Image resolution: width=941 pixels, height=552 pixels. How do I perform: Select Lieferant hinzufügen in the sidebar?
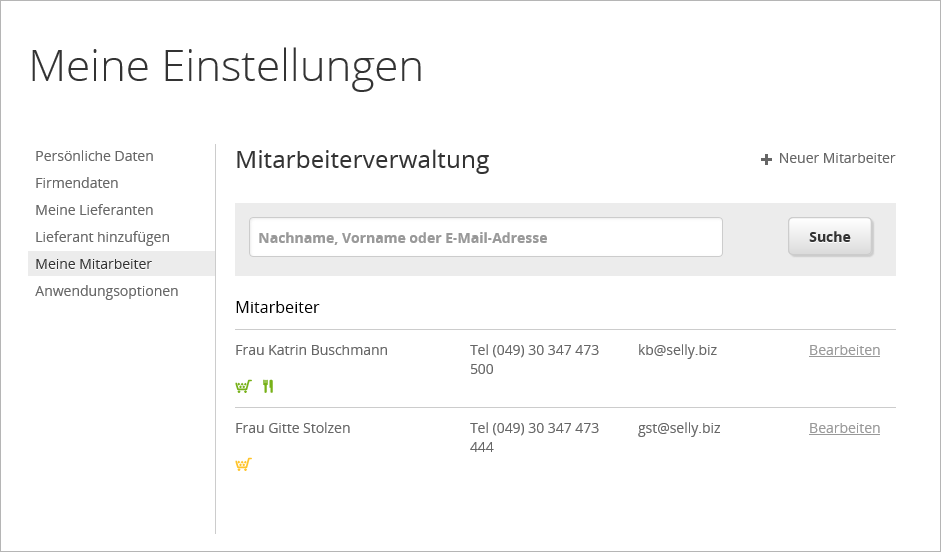tap(102, 237)
